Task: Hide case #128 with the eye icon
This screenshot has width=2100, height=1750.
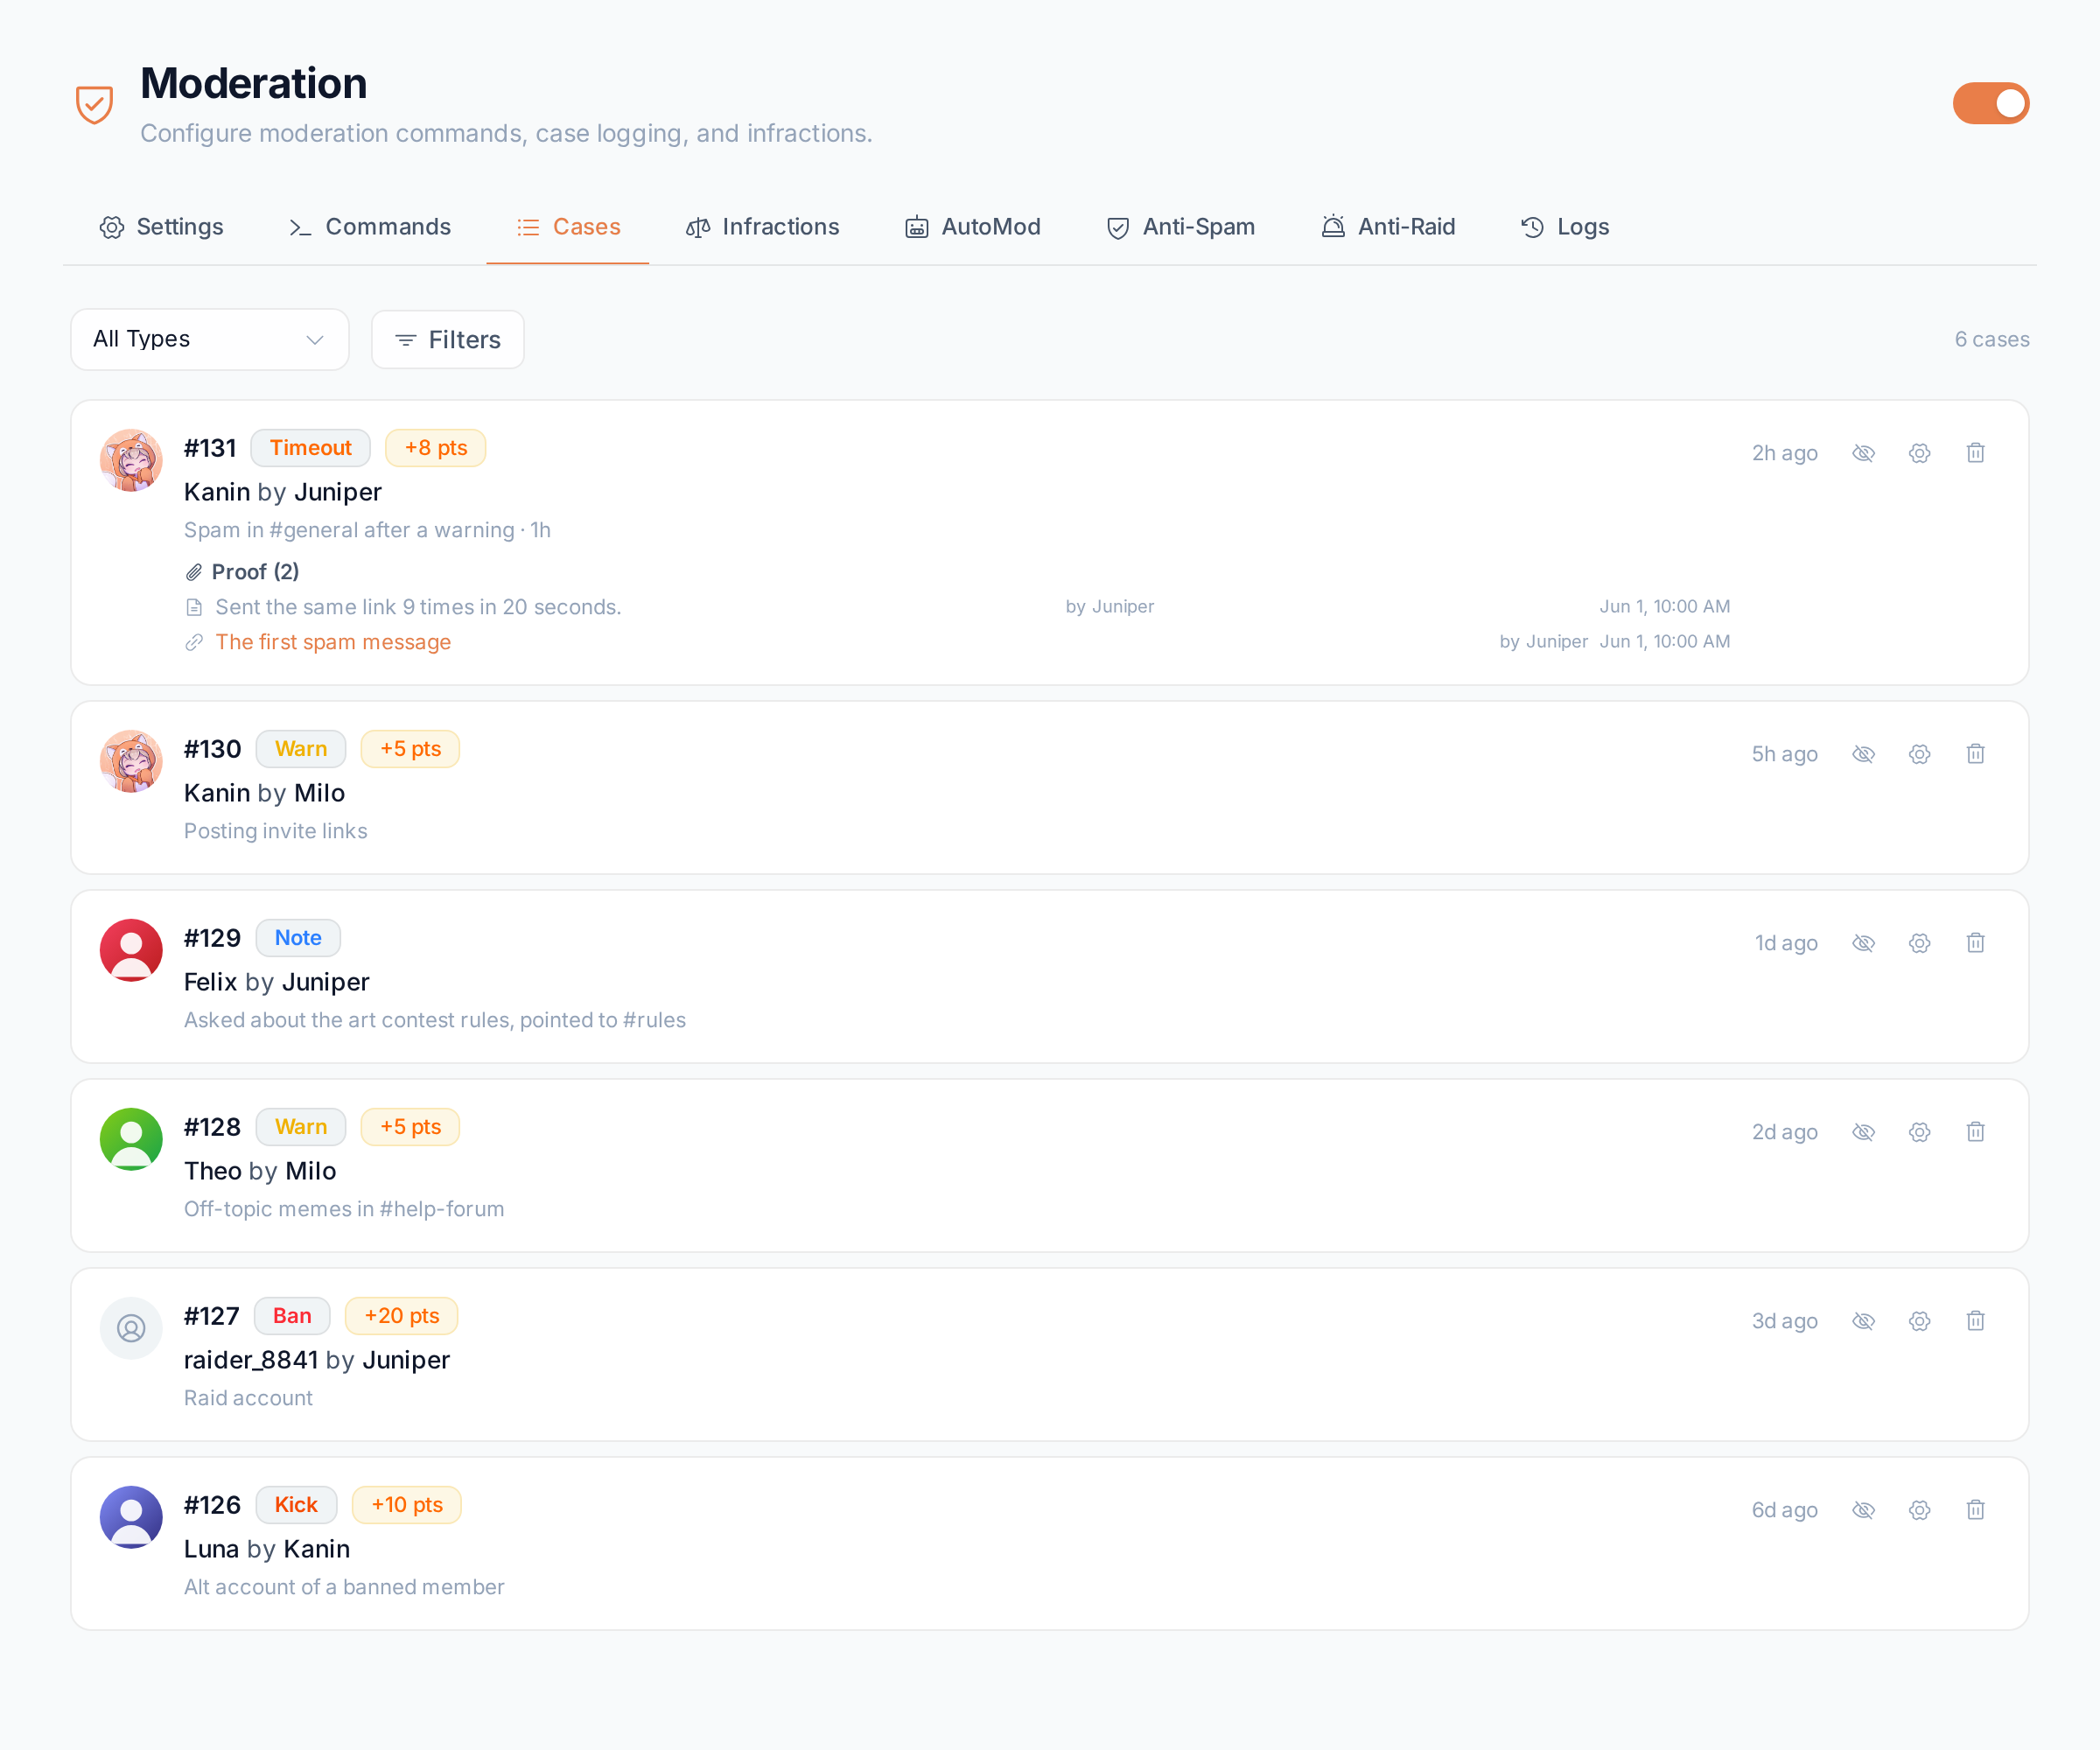Action: 1863,1132
